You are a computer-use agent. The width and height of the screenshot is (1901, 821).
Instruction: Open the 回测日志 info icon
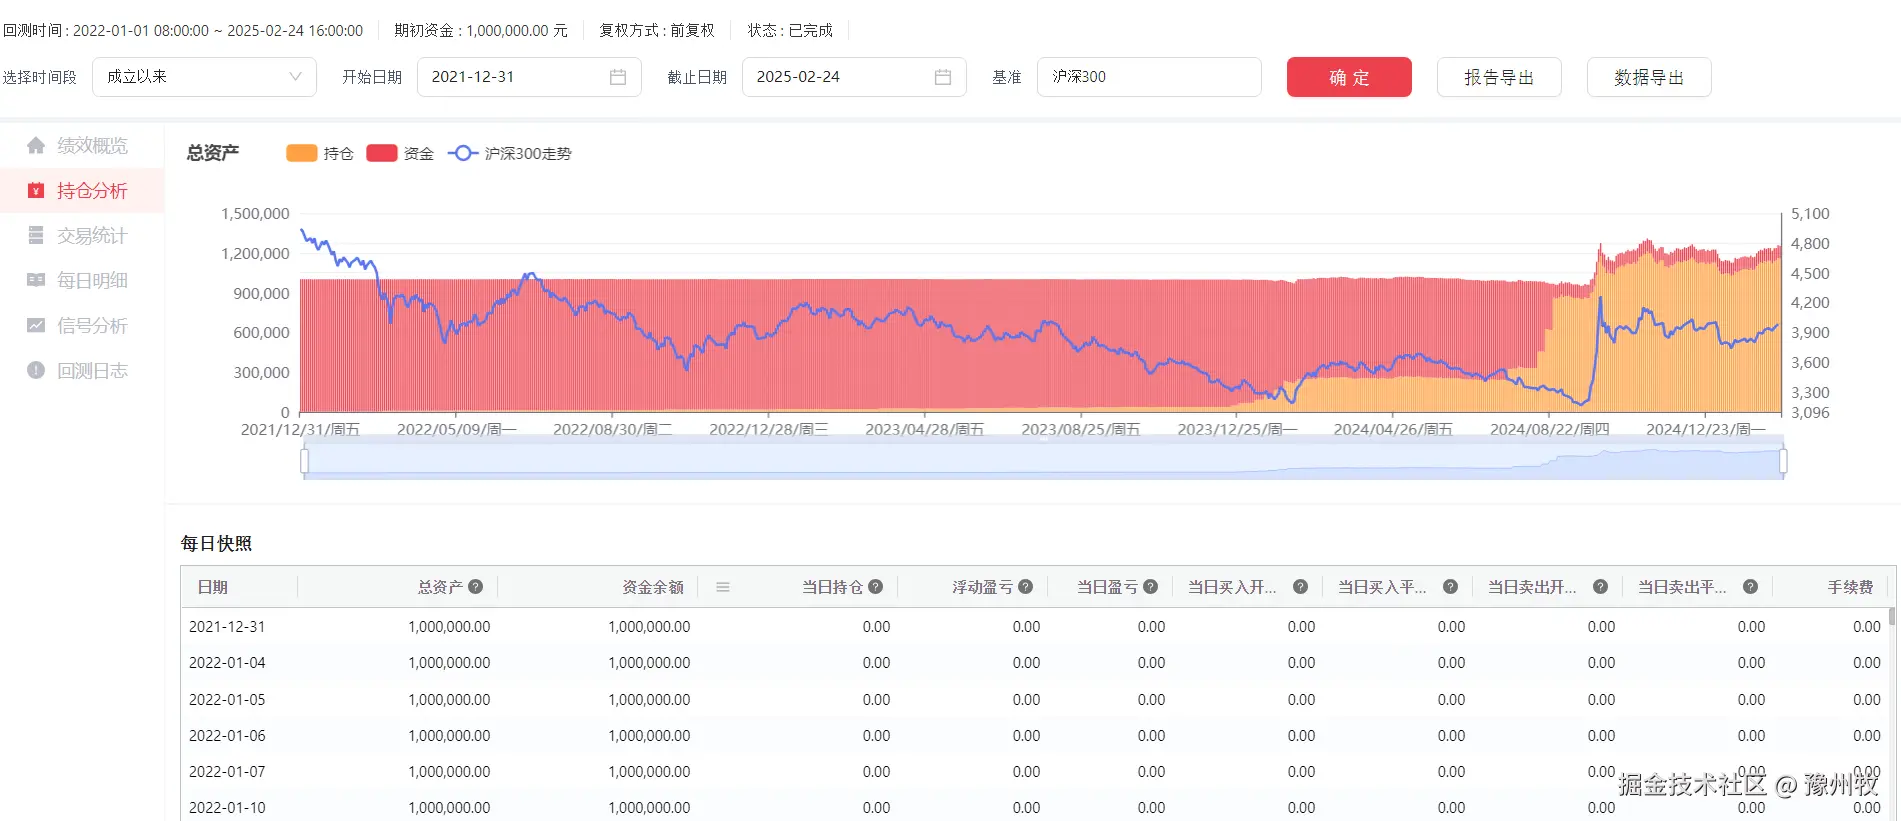[36, 371]
